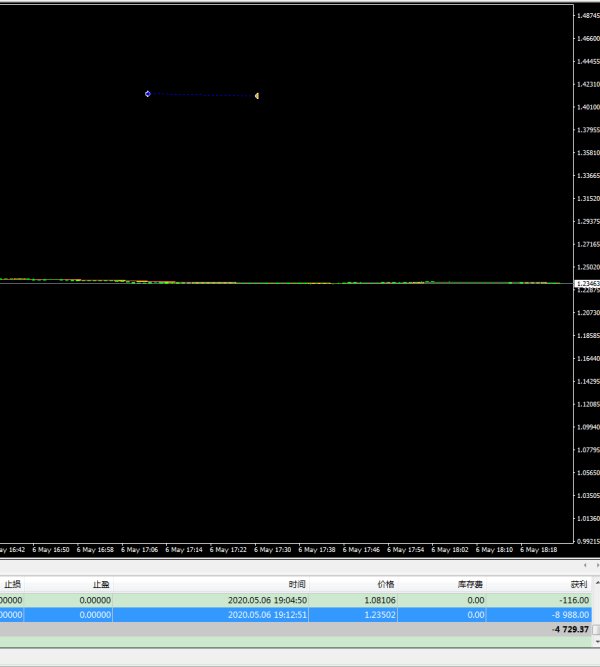Click the yellow trade exit arrow marker

coord(257,96)
